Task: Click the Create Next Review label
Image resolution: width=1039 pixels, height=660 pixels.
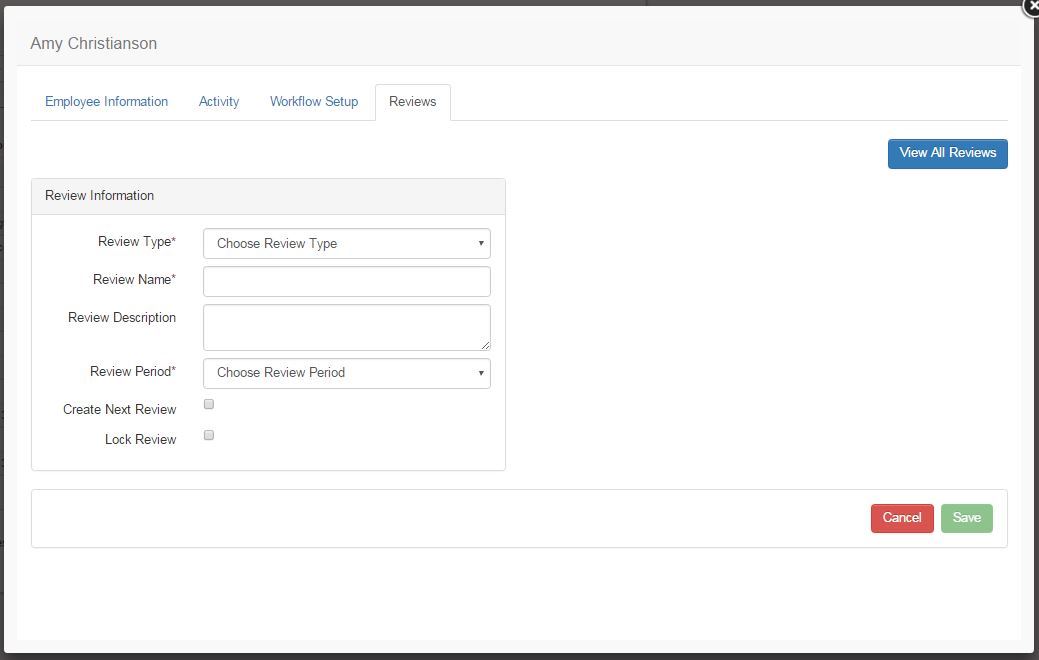Action: pos(120,410)
